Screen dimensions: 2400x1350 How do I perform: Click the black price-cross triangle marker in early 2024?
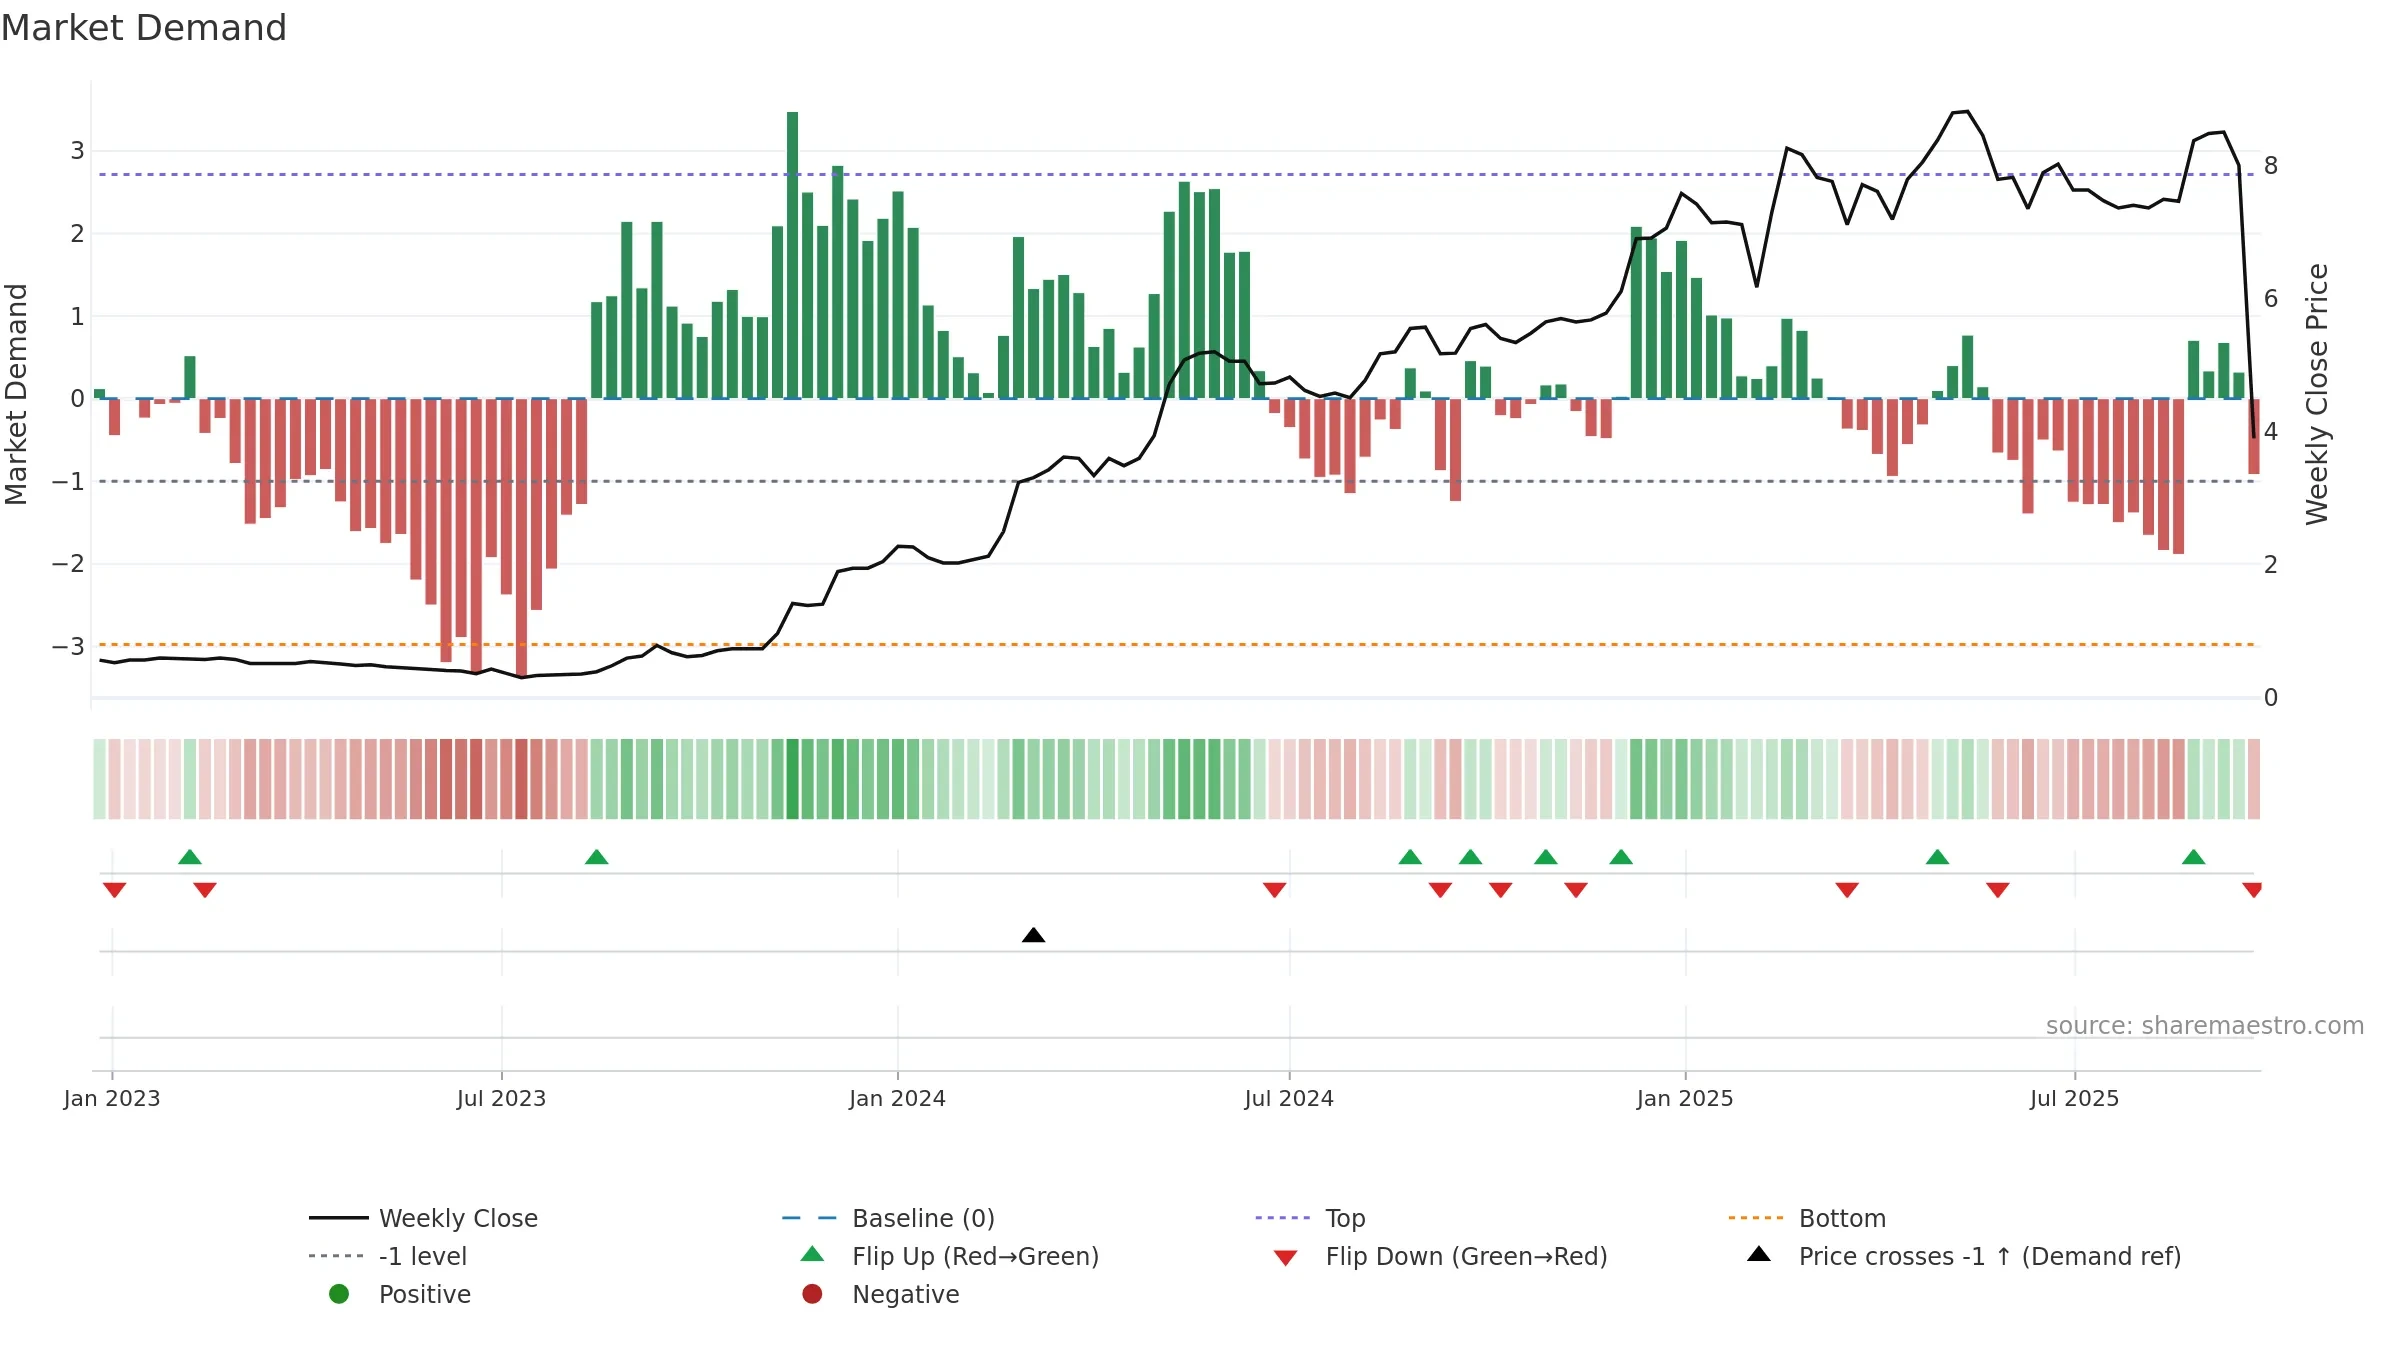tap(1034, 935)
